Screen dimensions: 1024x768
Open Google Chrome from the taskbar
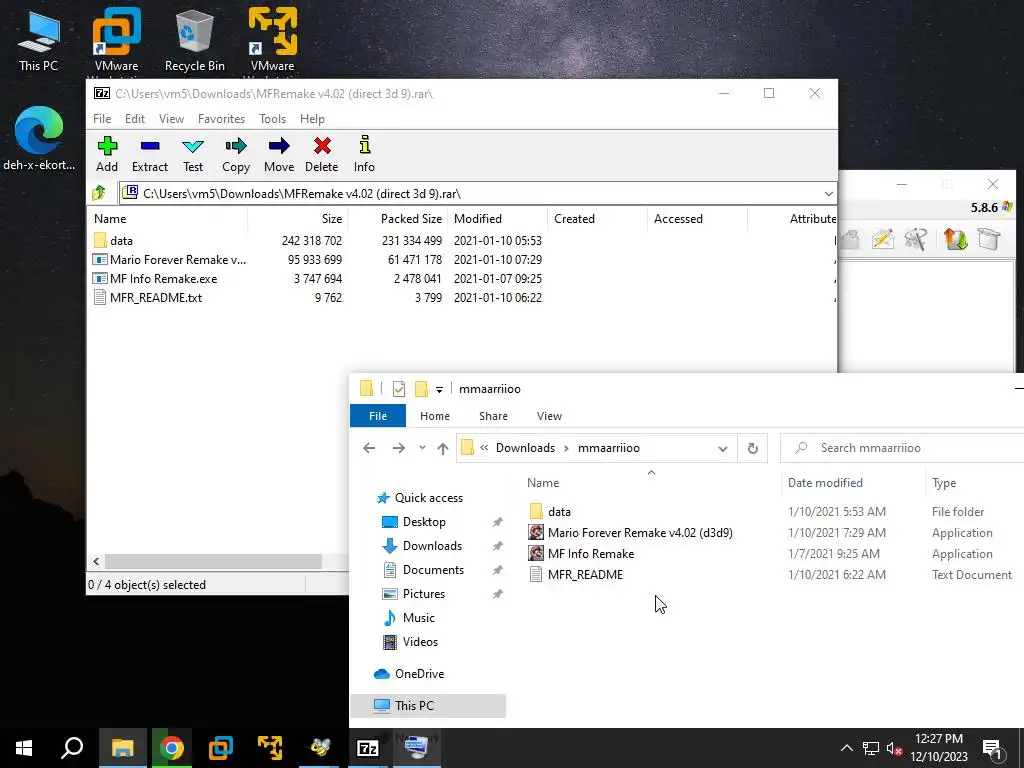click(172, 748)
